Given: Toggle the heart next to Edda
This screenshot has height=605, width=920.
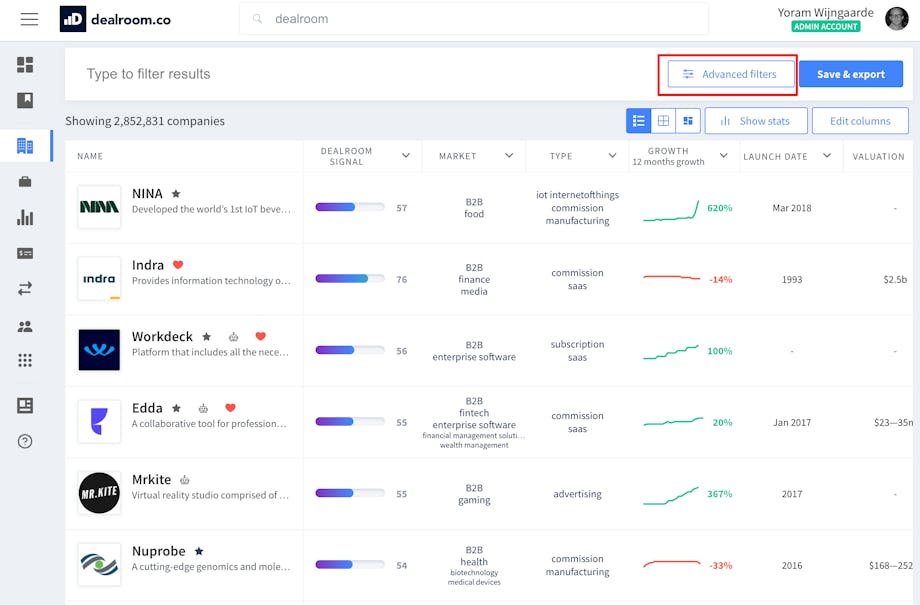Looking at the screenshot, I should pos(230,408).
